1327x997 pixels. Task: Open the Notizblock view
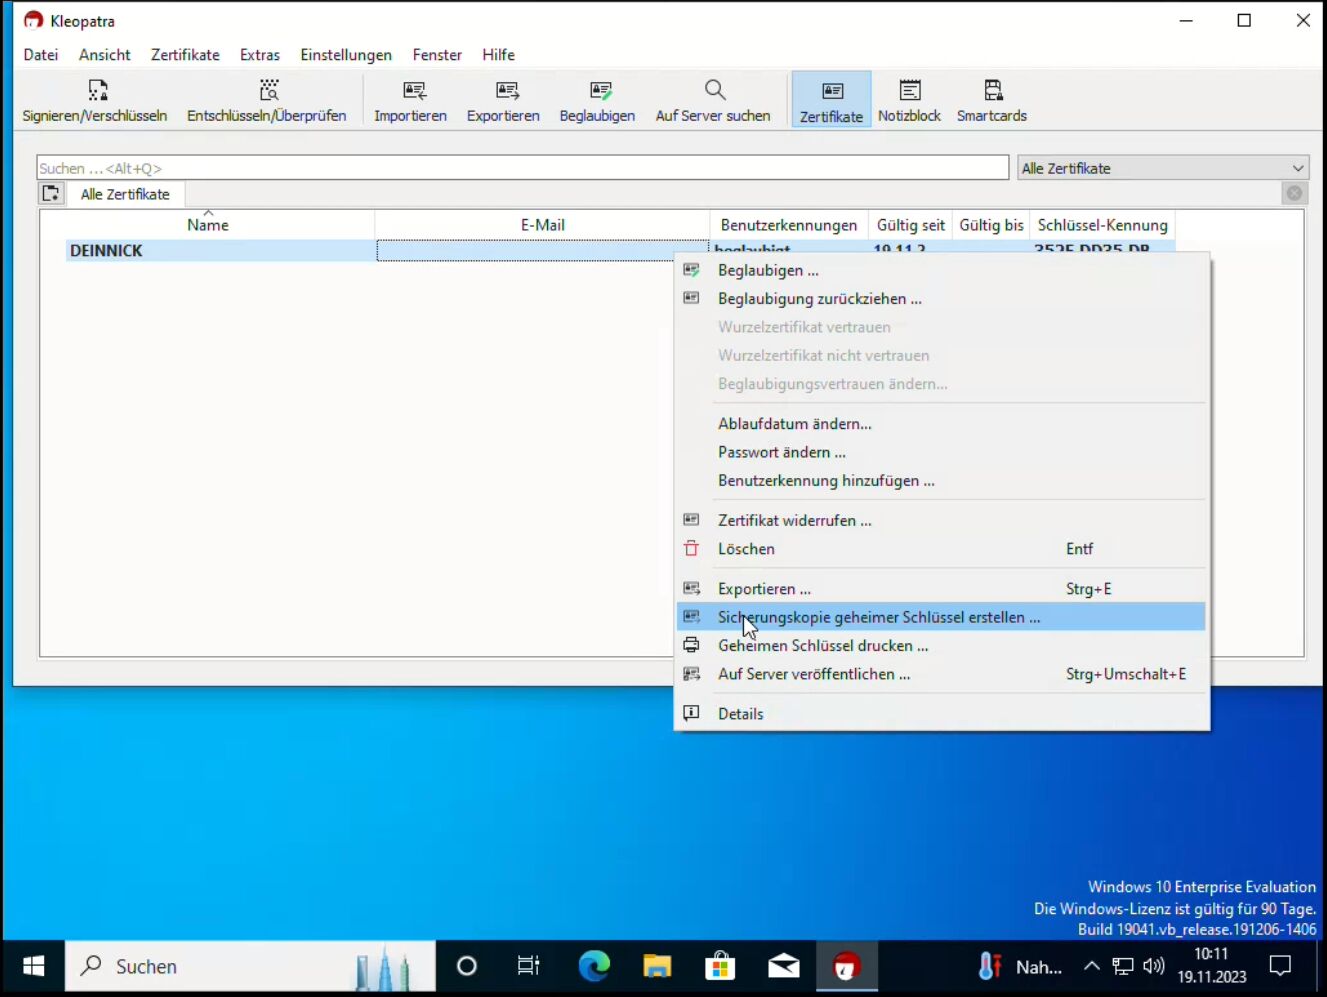pos(909,100)
